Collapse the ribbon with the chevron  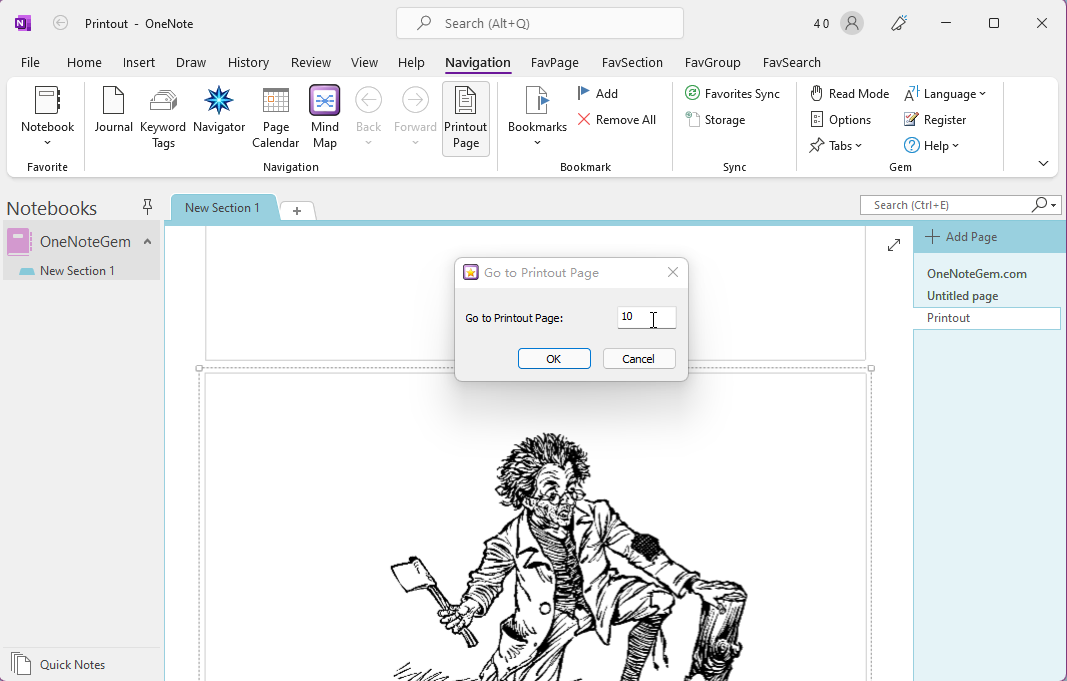(x=1043, y=163)
